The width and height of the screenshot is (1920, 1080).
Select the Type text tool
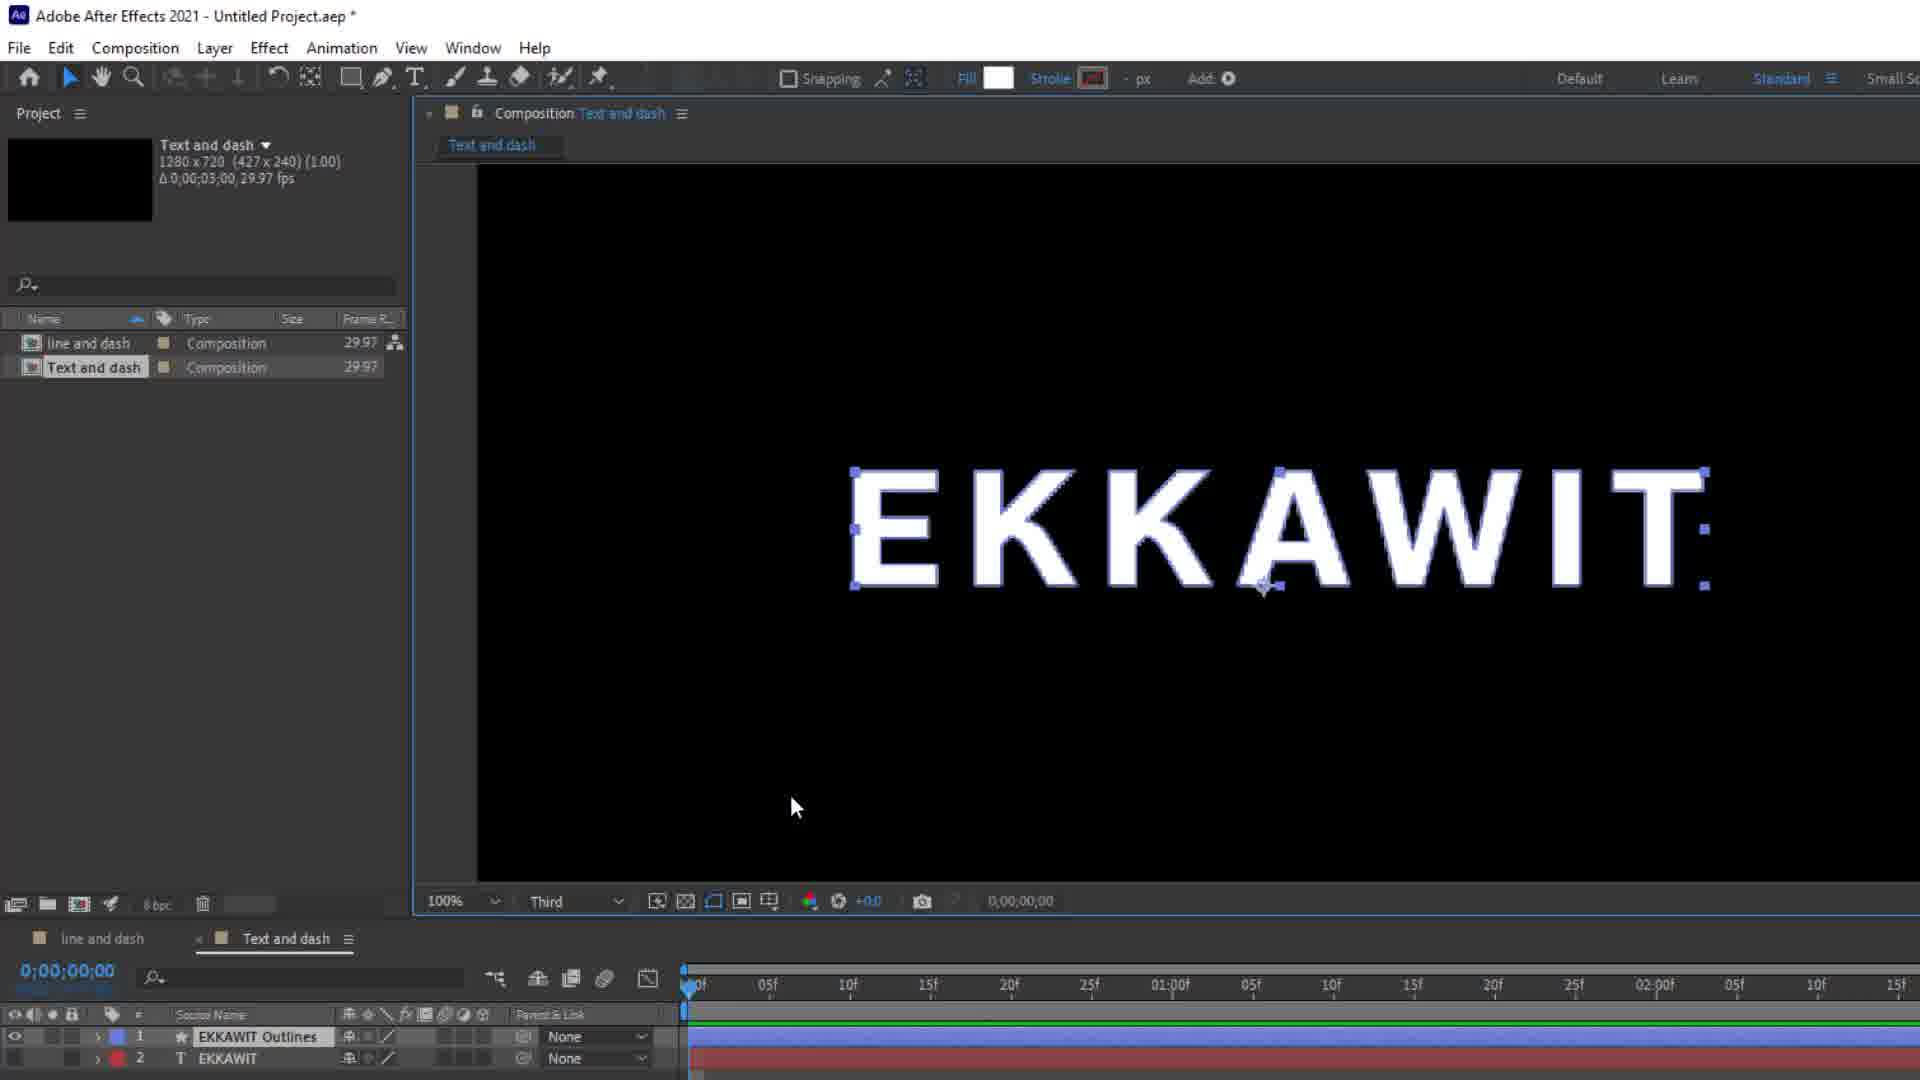415,78
